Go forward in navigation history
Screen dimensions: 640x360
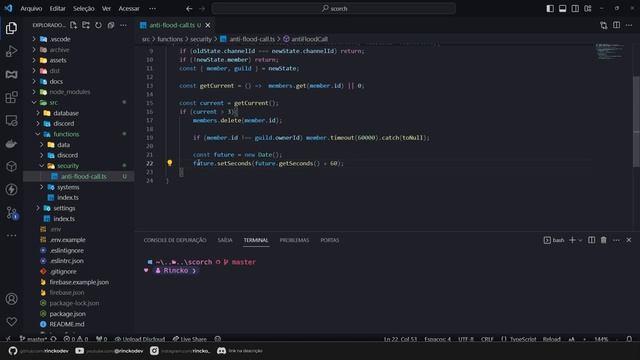[202, 9]
